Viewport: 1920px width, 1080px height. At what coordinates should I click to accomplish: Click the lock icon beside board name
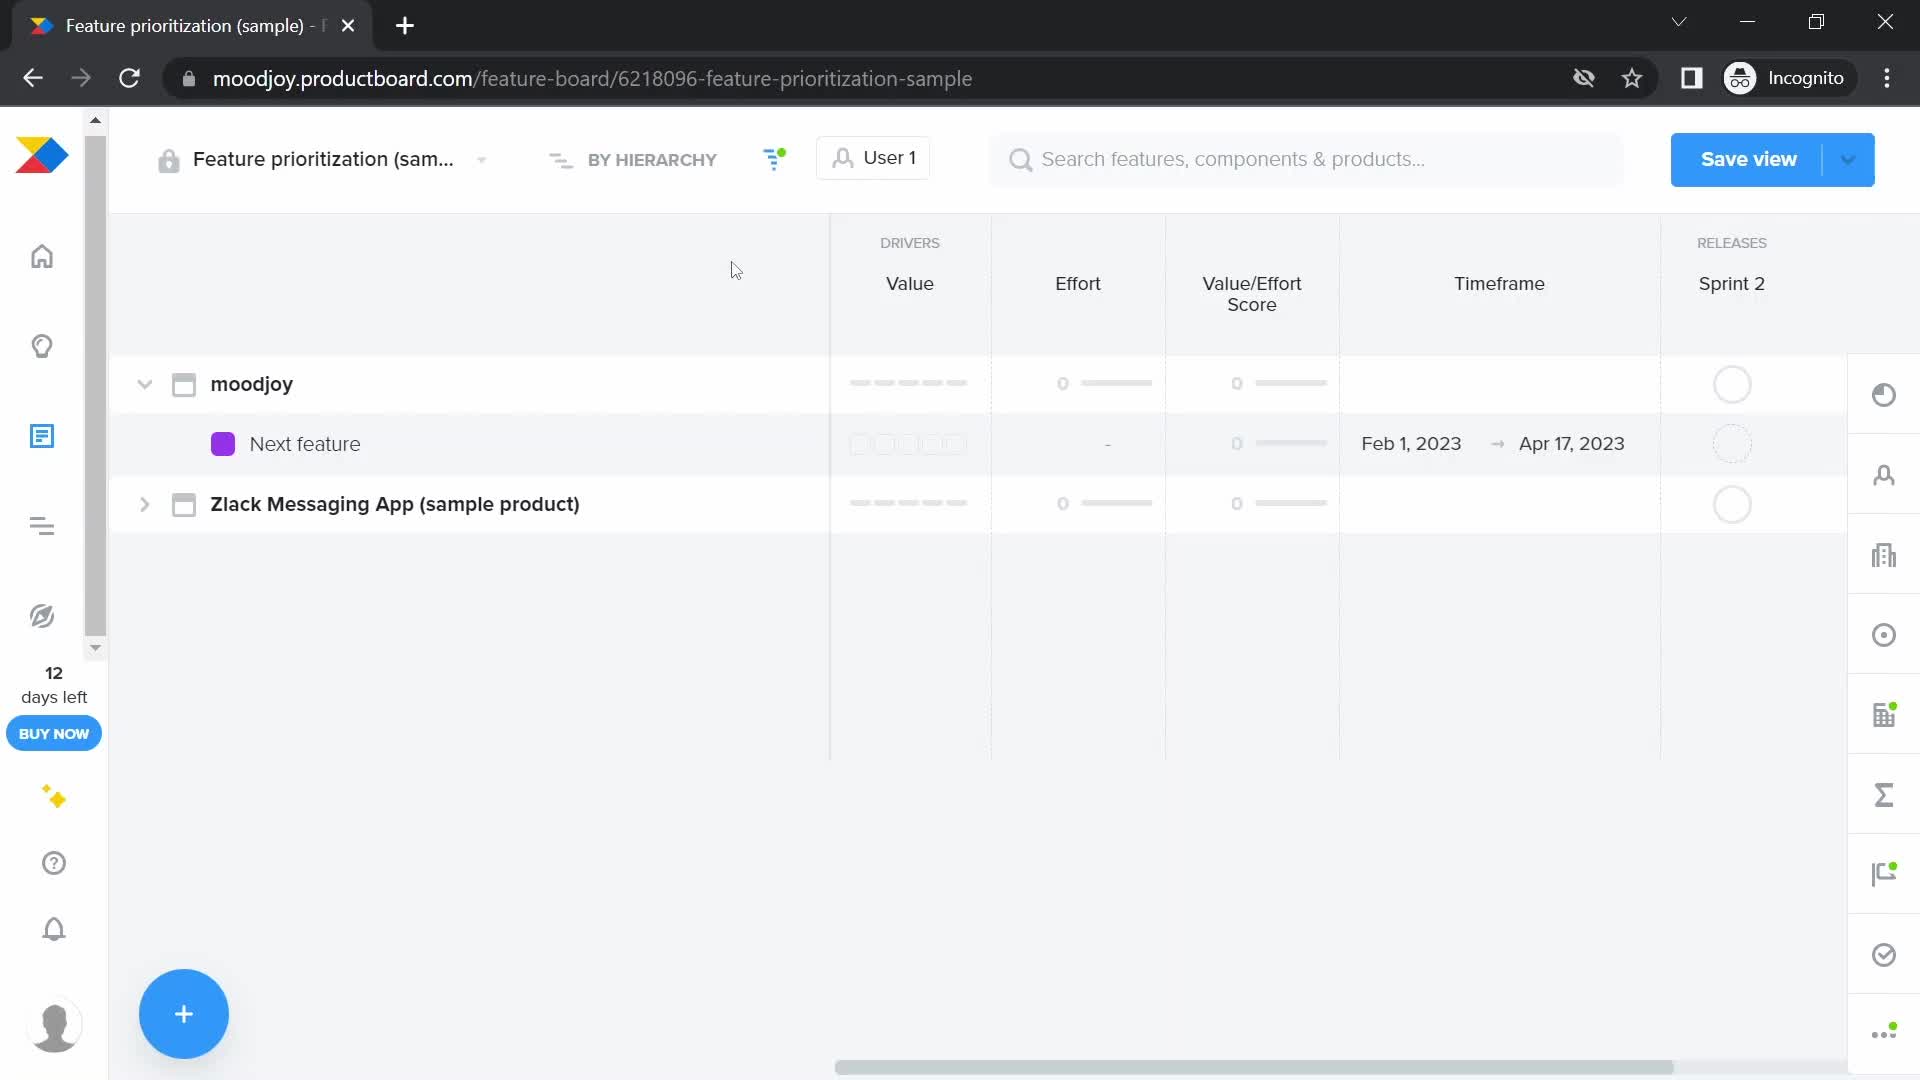168,160
